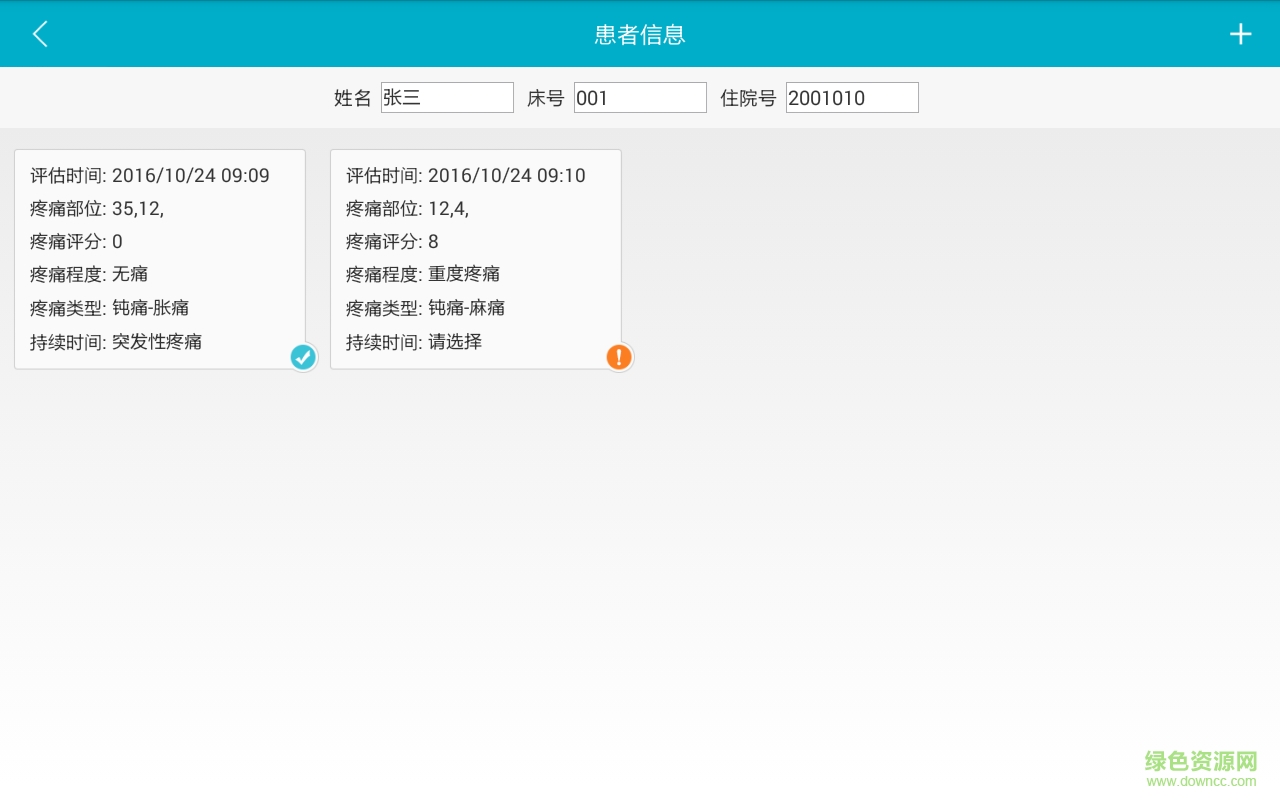Select the 评估时间 2016/10/24 09:09 line
The image size is (1280, 800).
(x=150, y=176)
